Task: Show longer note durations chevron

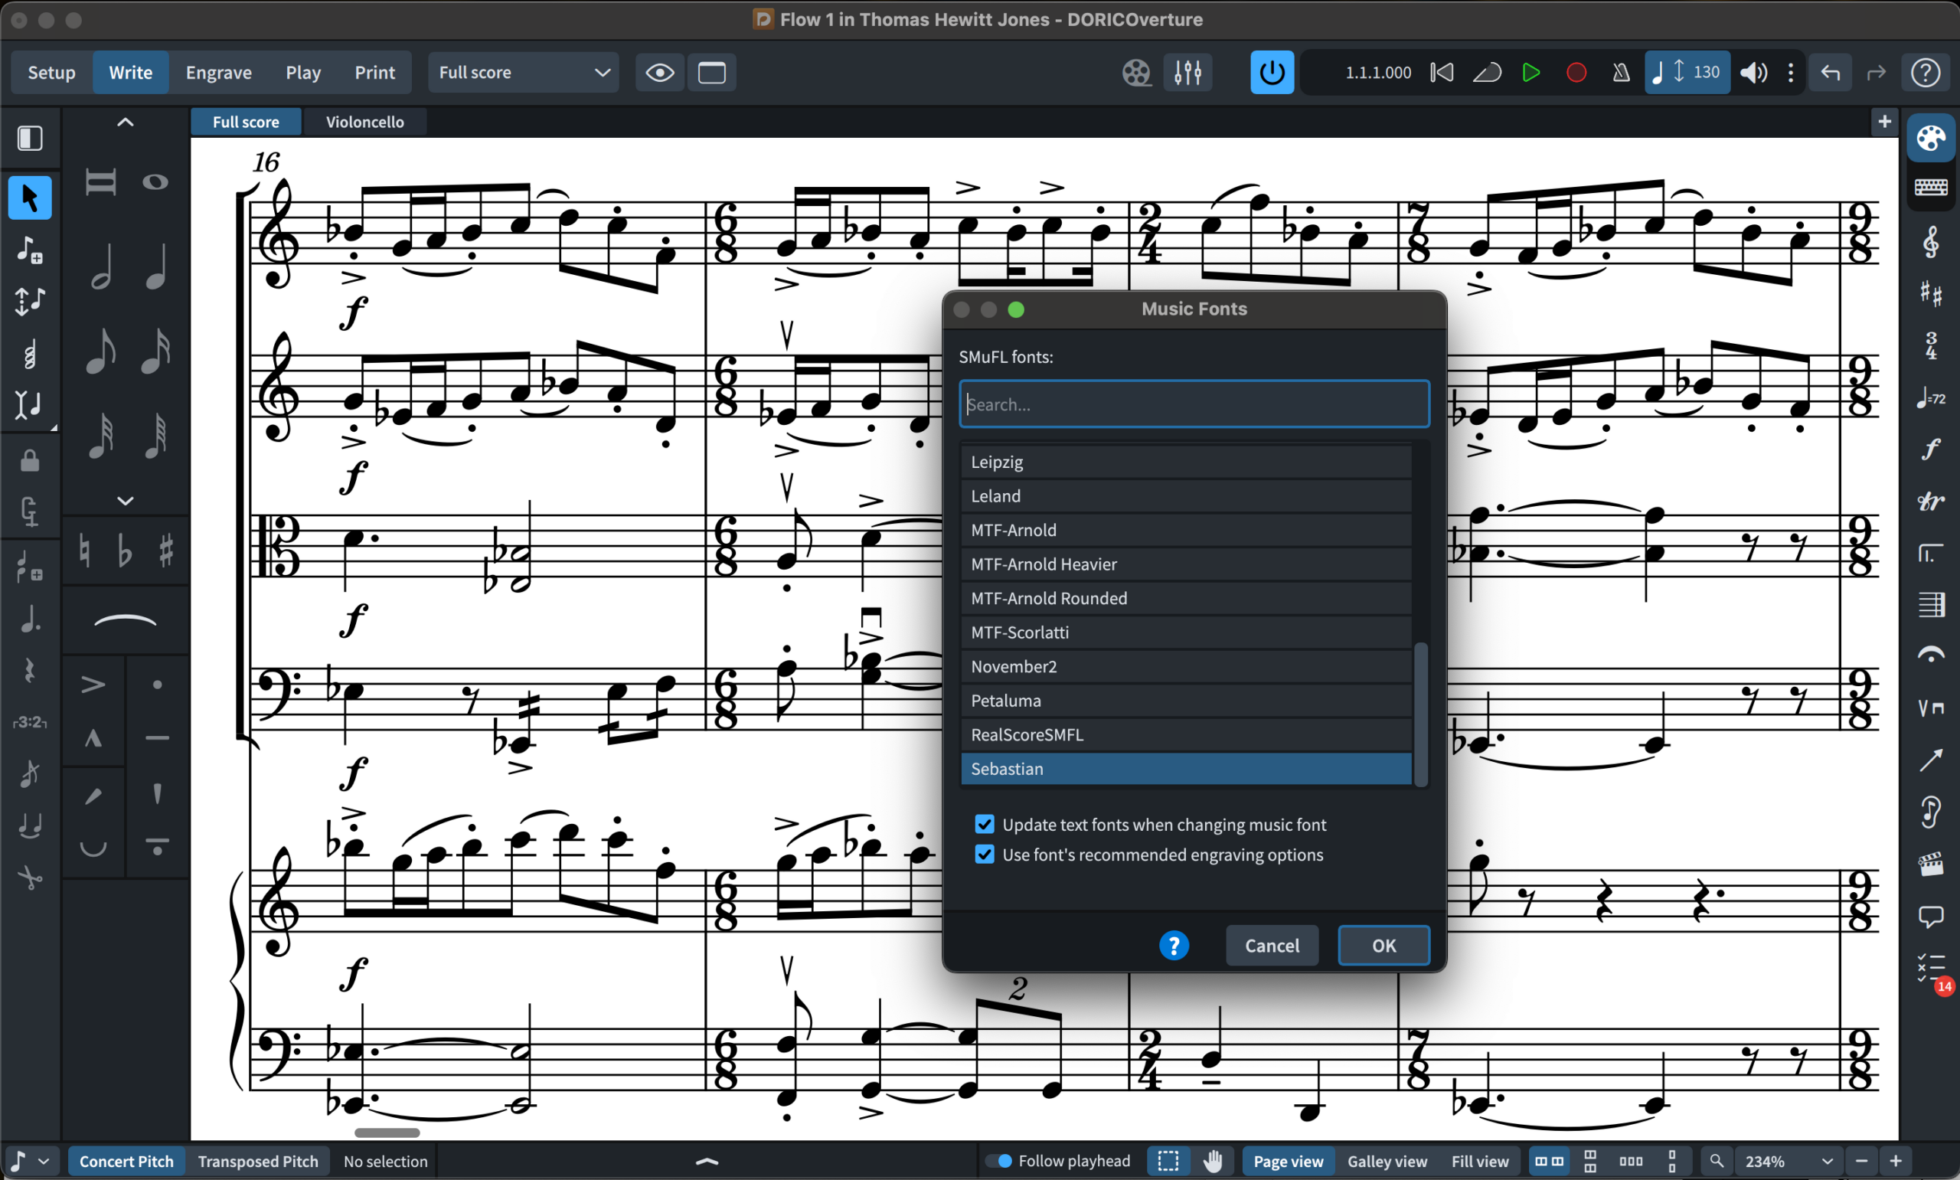Action: pos(125,122)
